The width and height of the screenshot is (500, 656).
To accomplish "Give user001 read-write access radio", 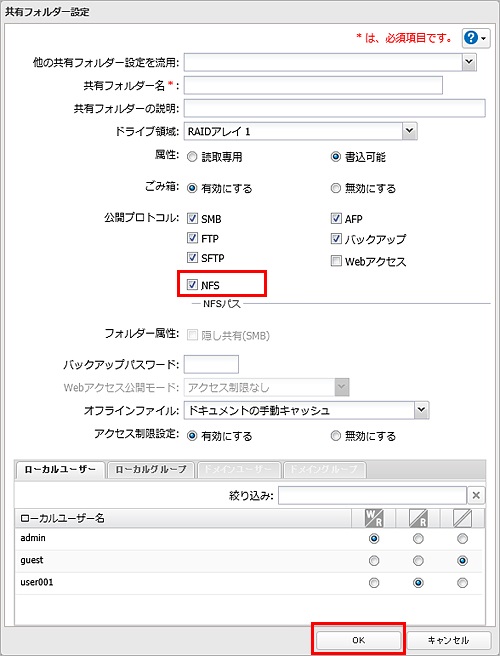I will 374,582.
